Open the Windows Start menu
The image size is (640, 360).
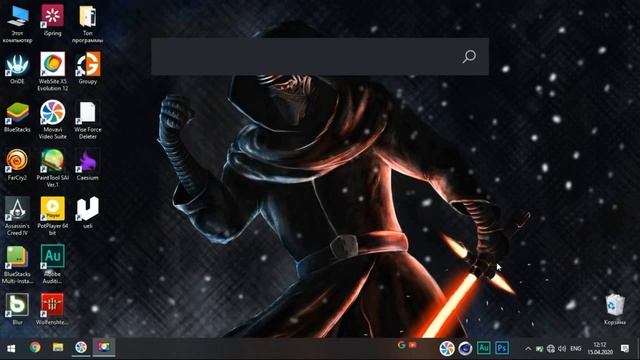pos(11,348)
